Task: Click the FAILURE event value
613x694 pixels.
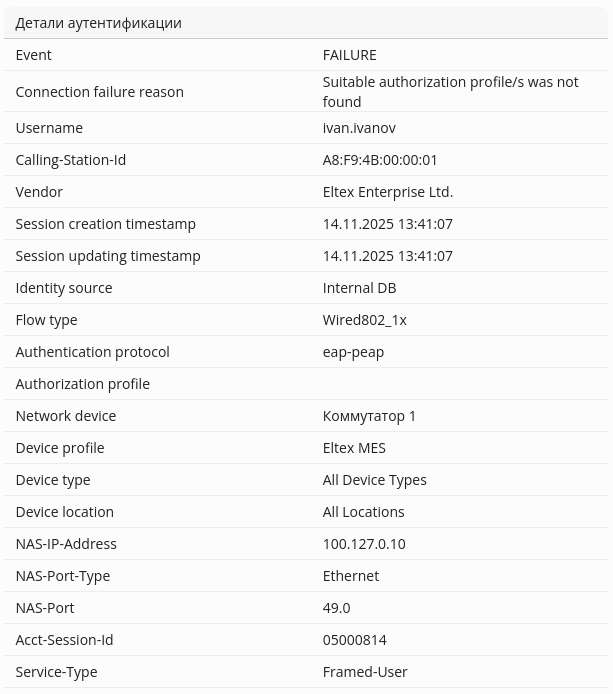Action: click(349, 55)
